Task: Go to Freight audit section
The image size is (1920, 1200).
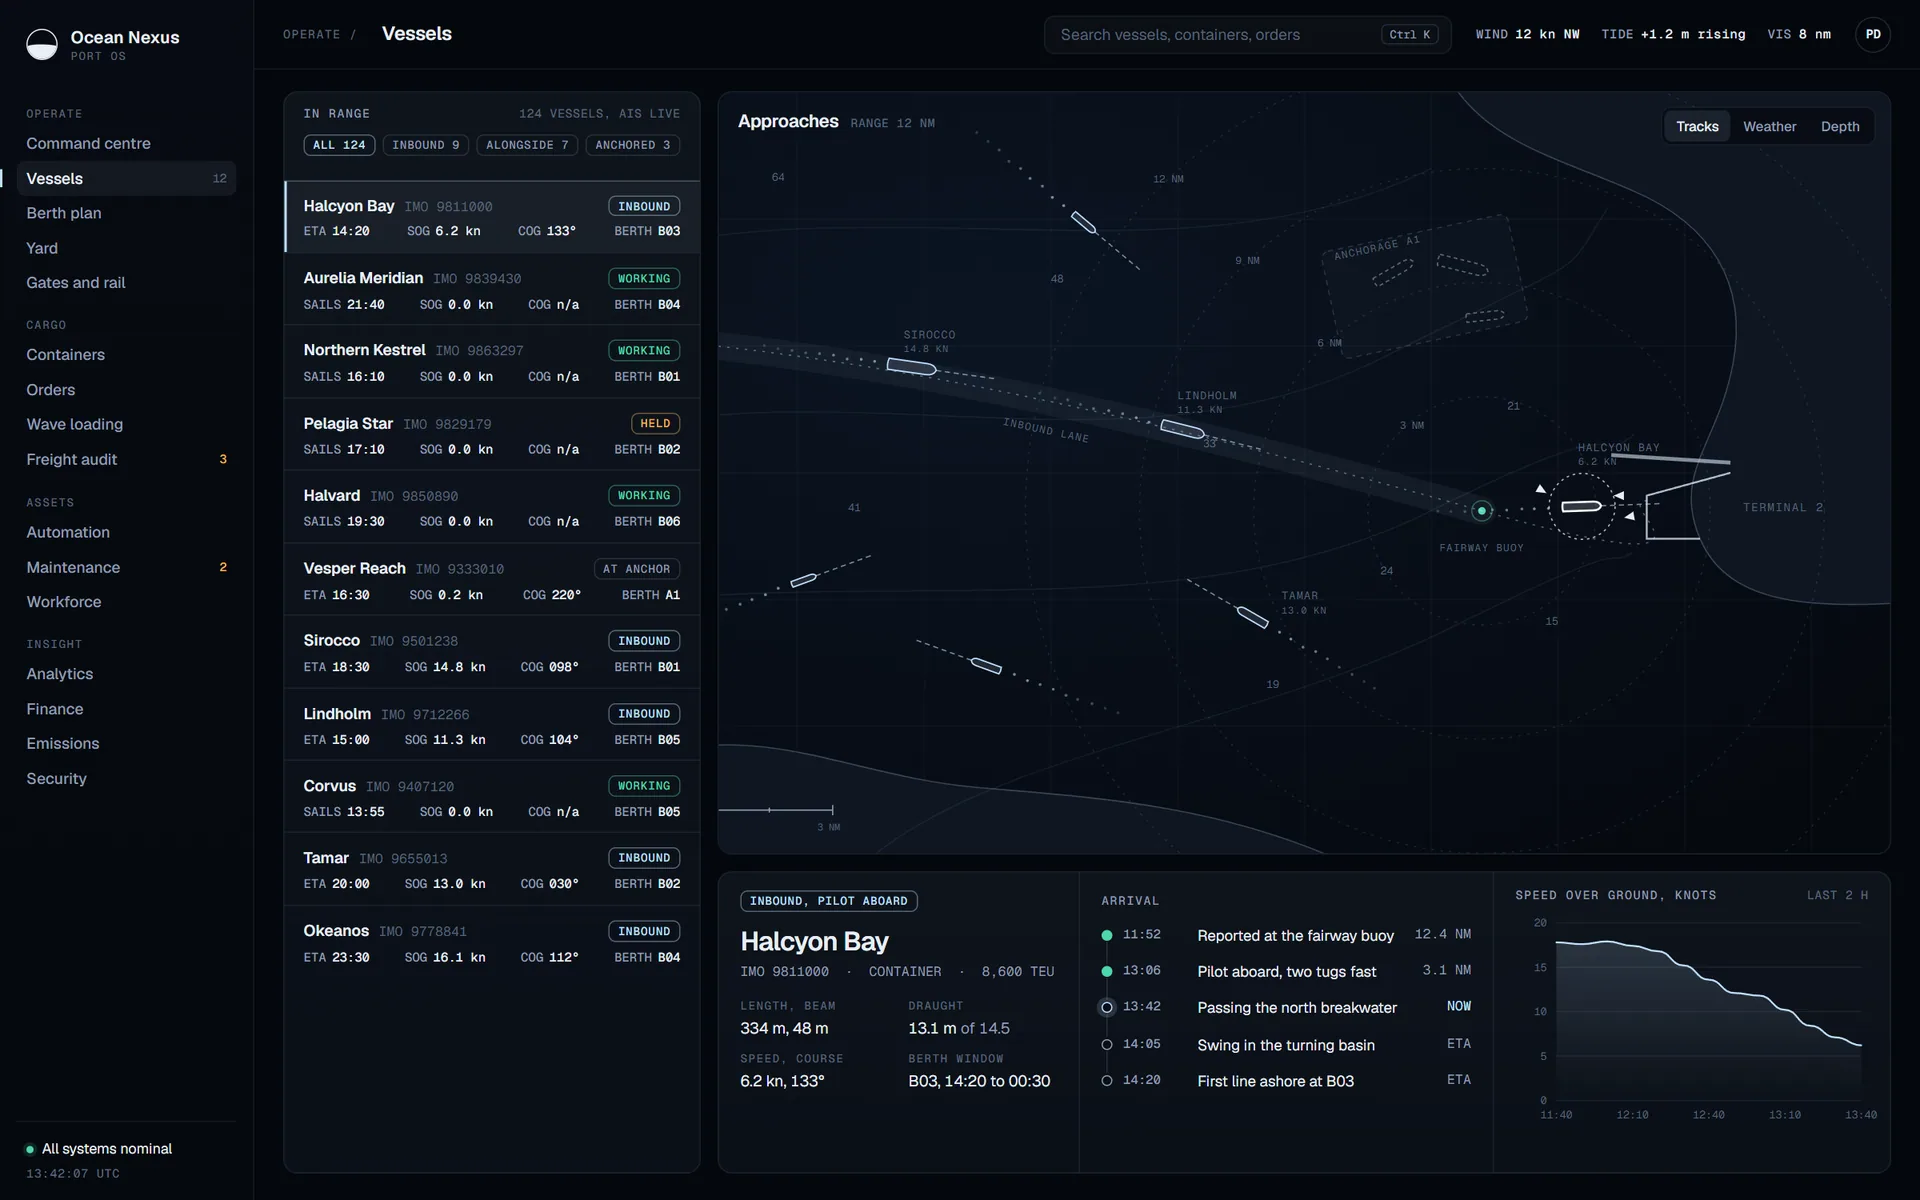Action: (x=126, y=459)
